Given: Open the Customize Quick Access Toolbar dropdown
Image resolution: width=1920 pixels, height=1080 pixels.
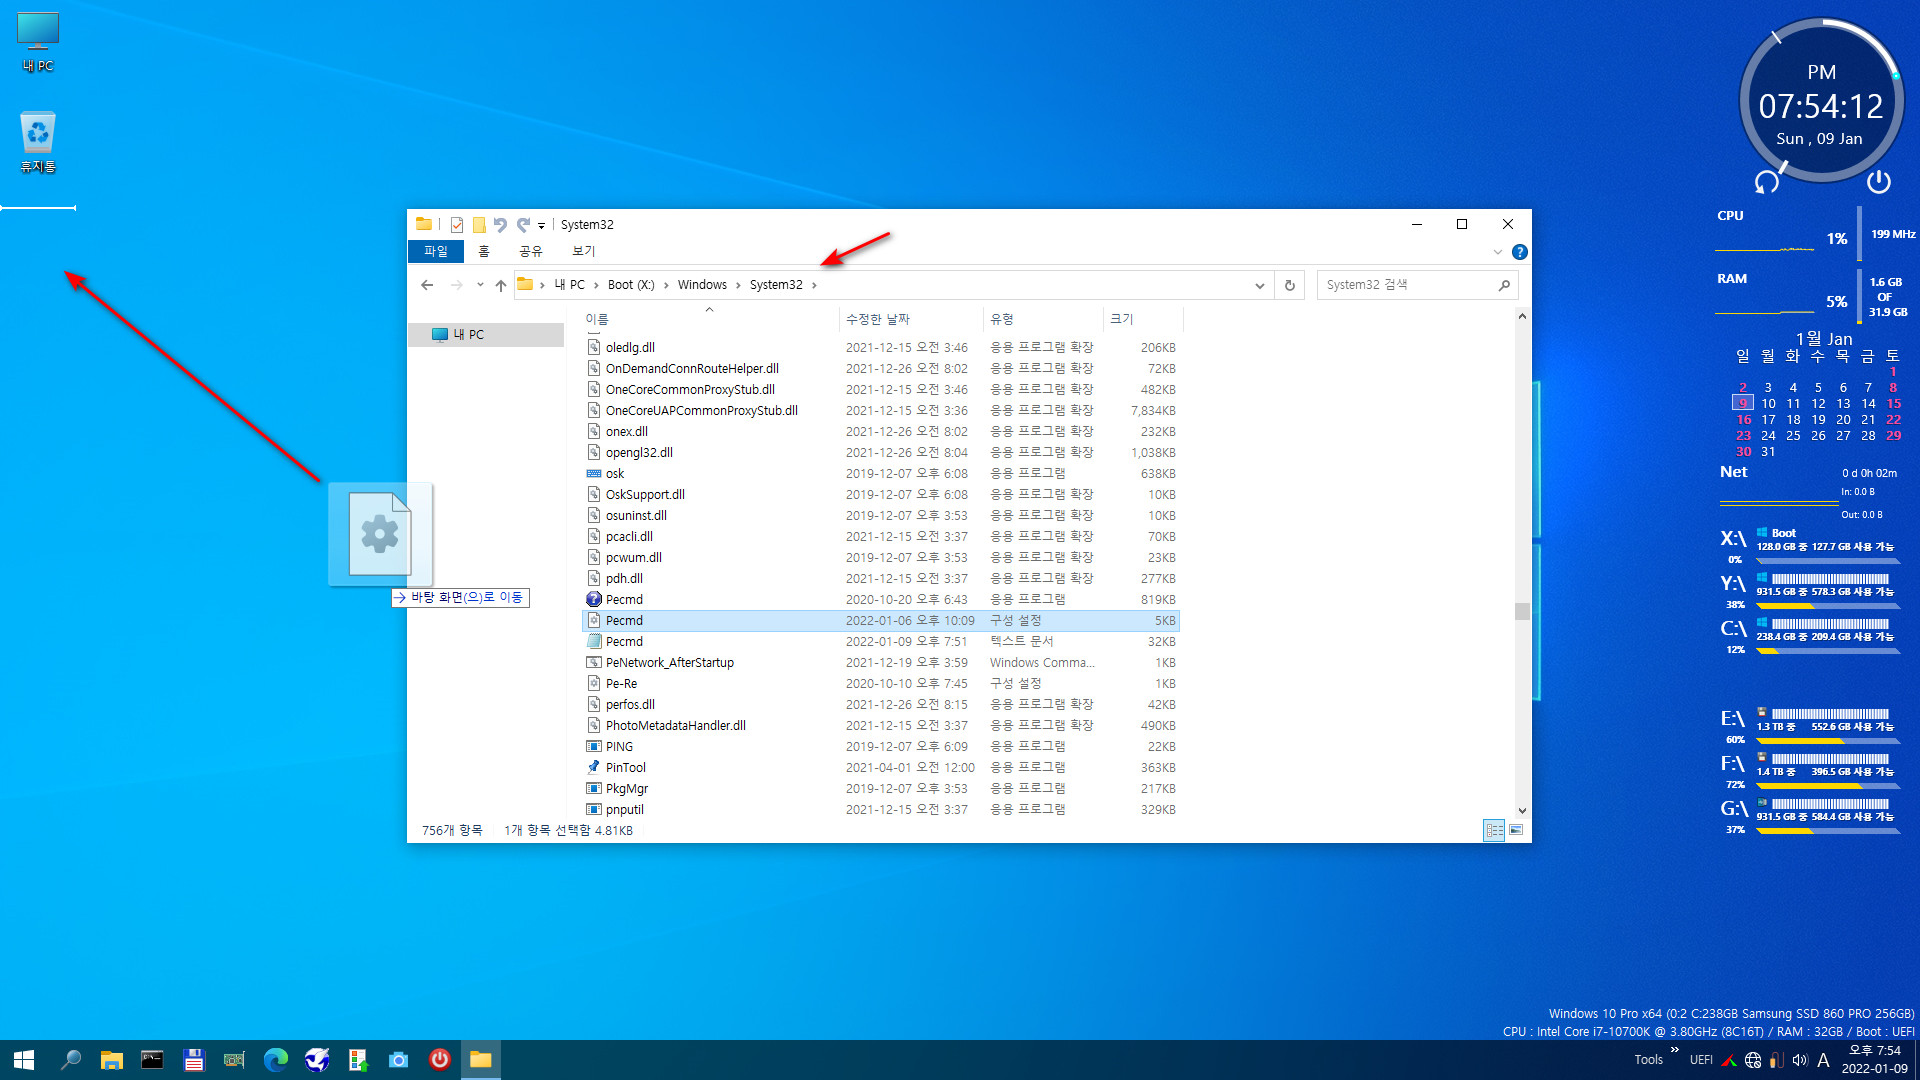Looking at the screenshot, I should point(541,226).
